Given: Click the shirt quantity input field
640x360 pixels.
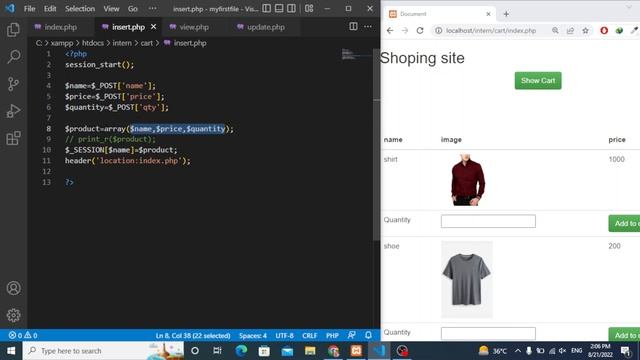Looking at the screenshot, I should [x=488, y=221].
